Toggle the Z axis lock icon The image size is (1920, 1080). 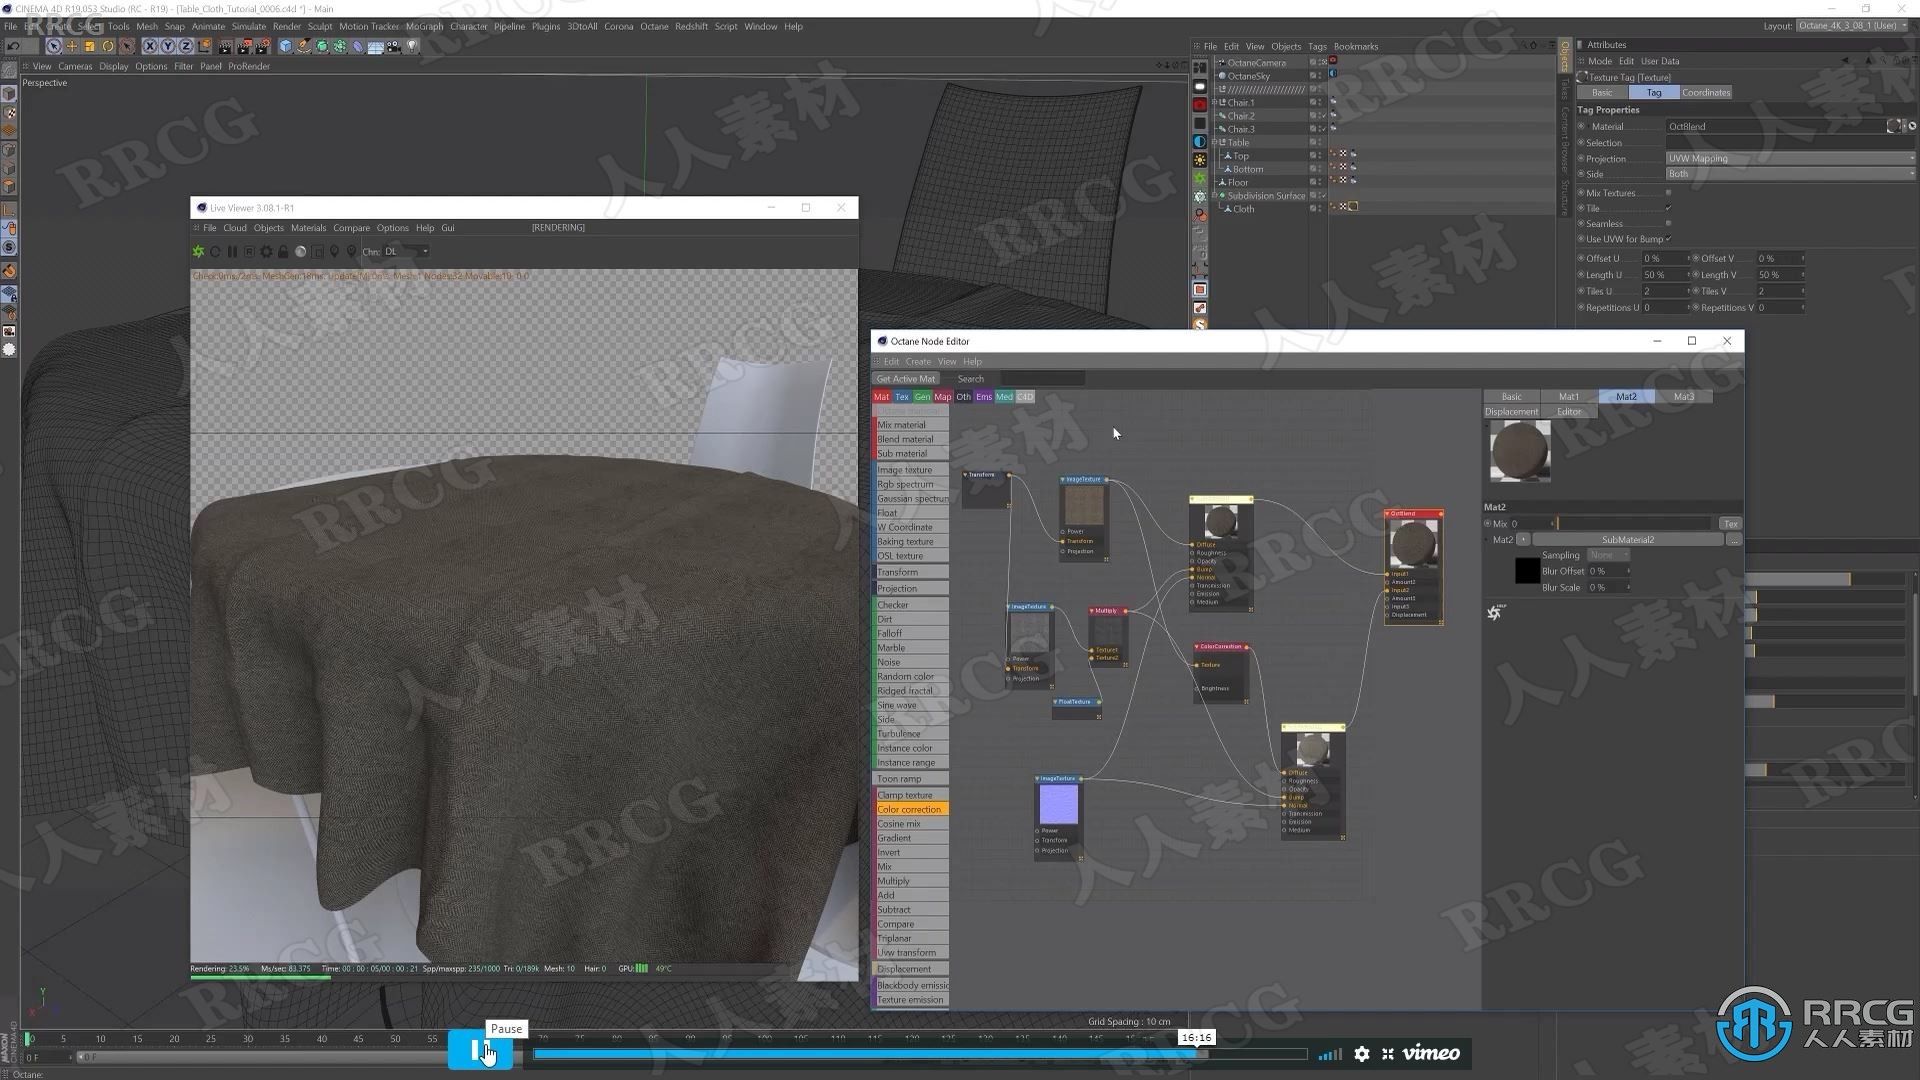pyautogui.click(x=186, y=46)
